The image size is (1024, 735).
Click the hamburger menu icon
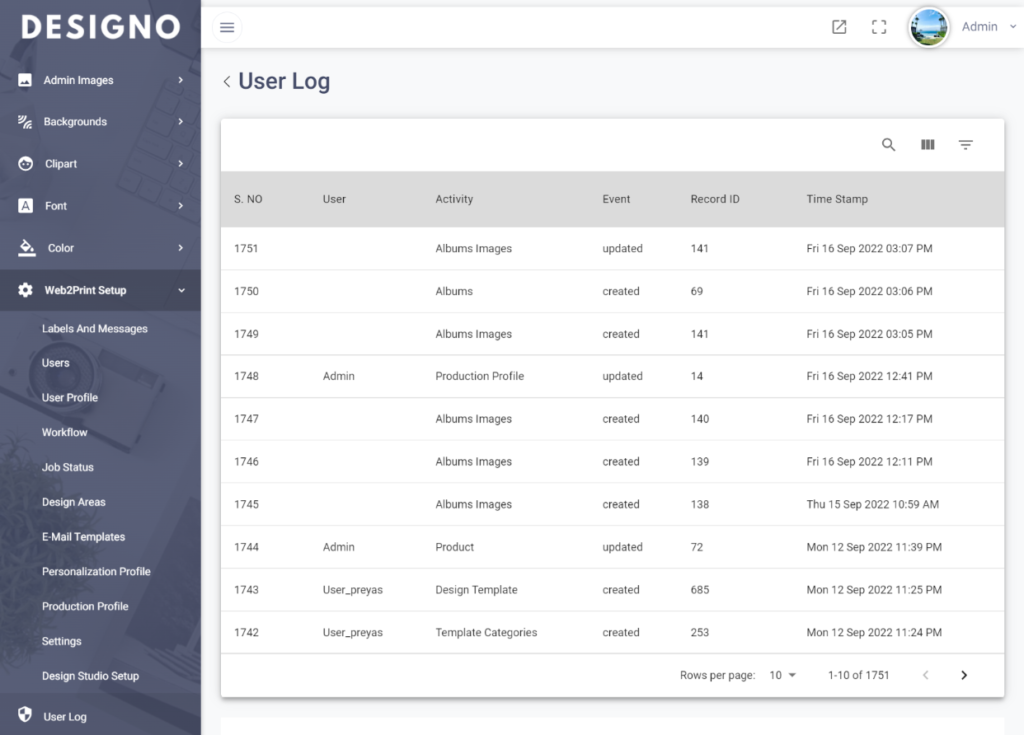click(x=227, y=27)
